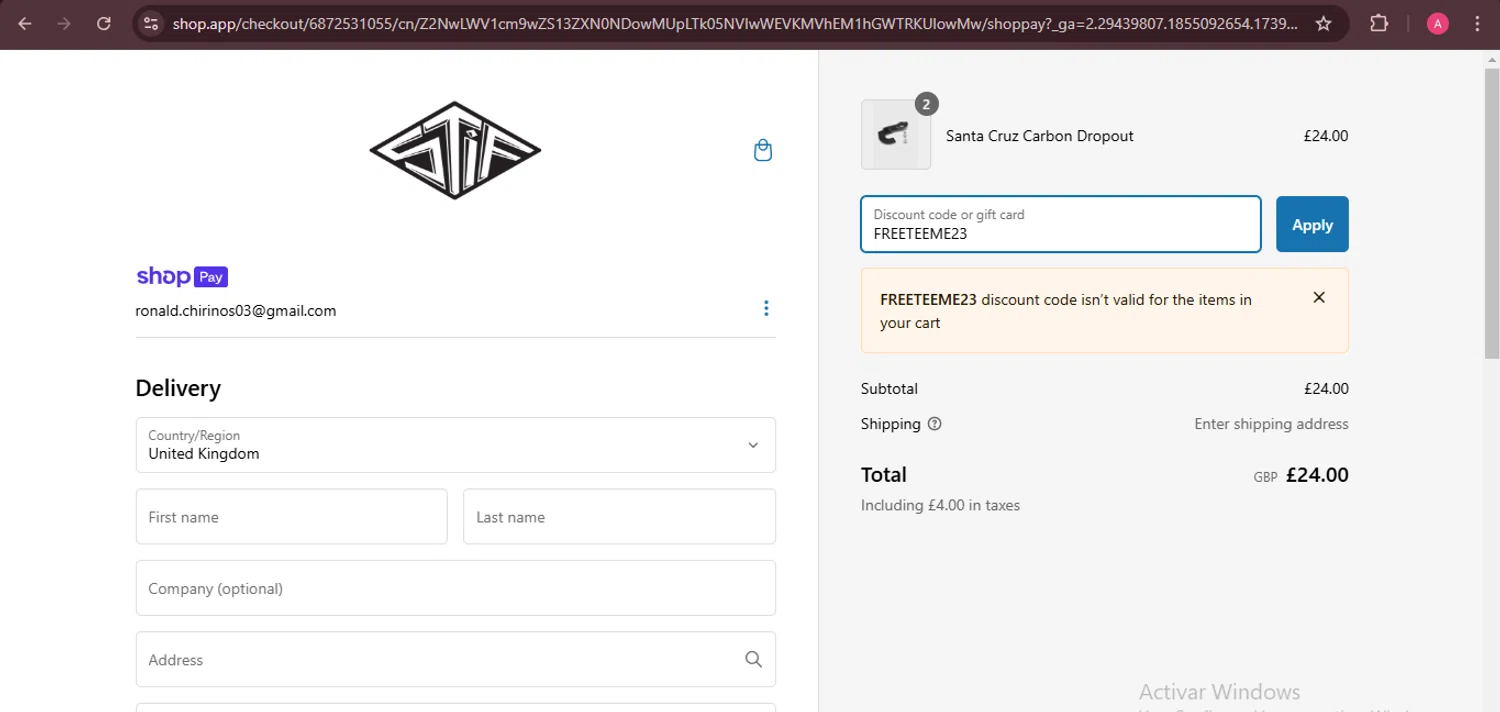
Task: Open the browser extensions puzzle icon
Action: pos(1379,23)
